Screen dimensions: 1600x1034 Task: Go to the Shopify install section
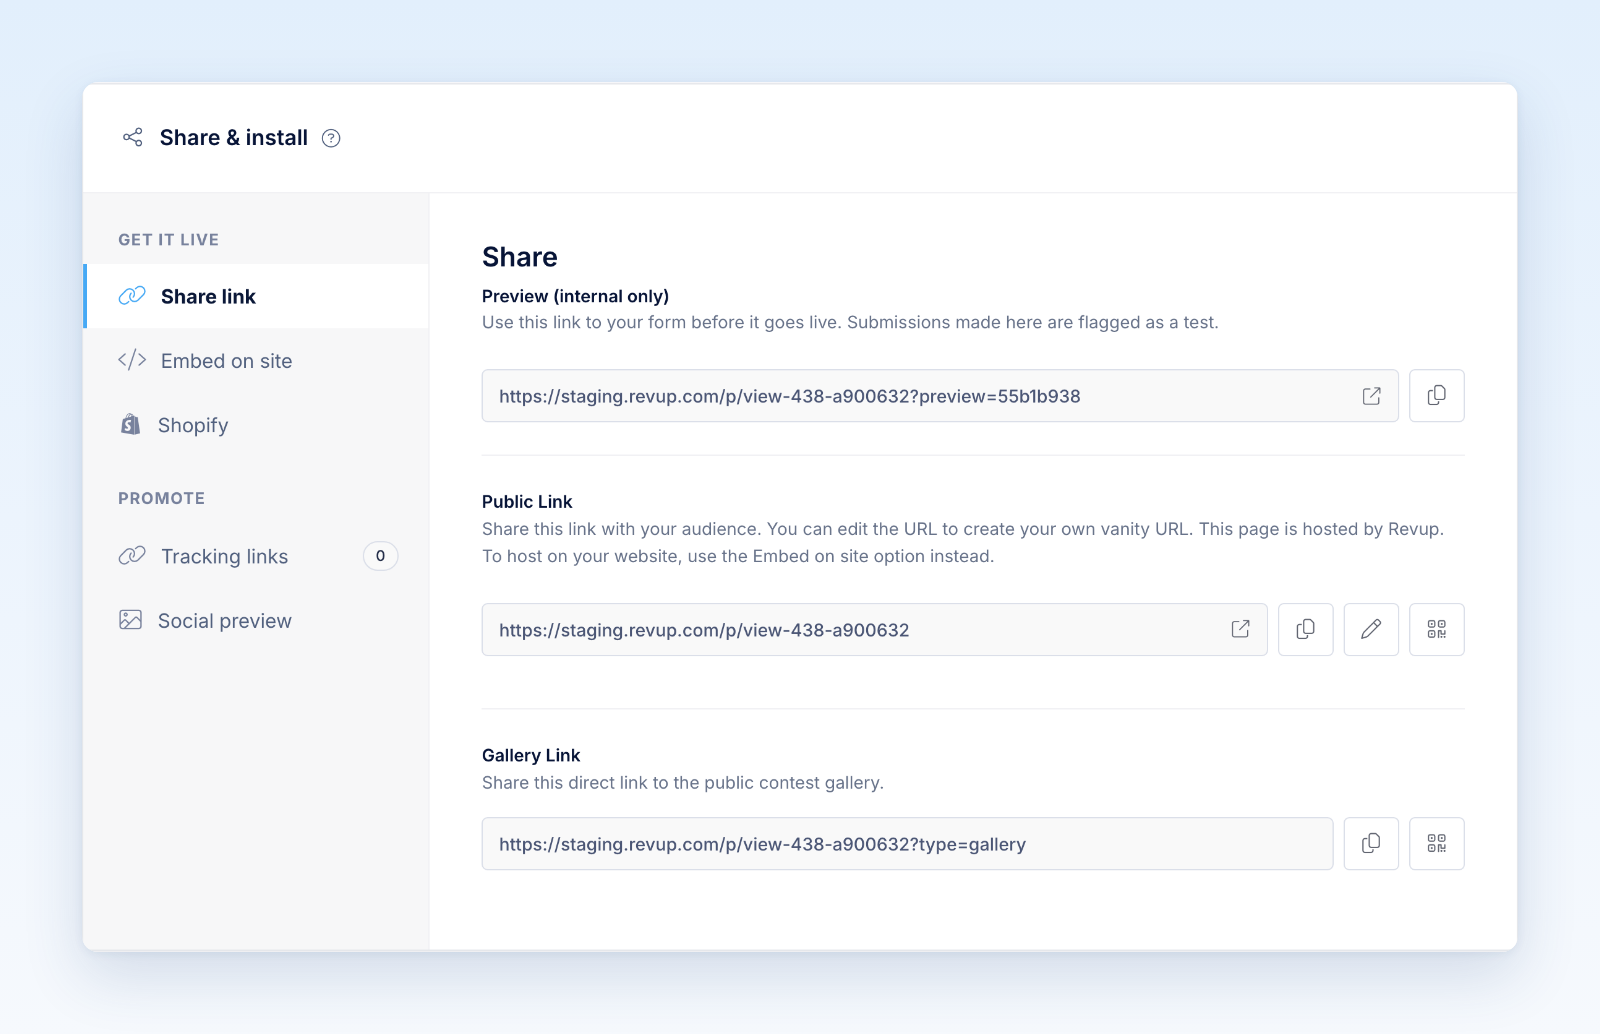point(257,425)
